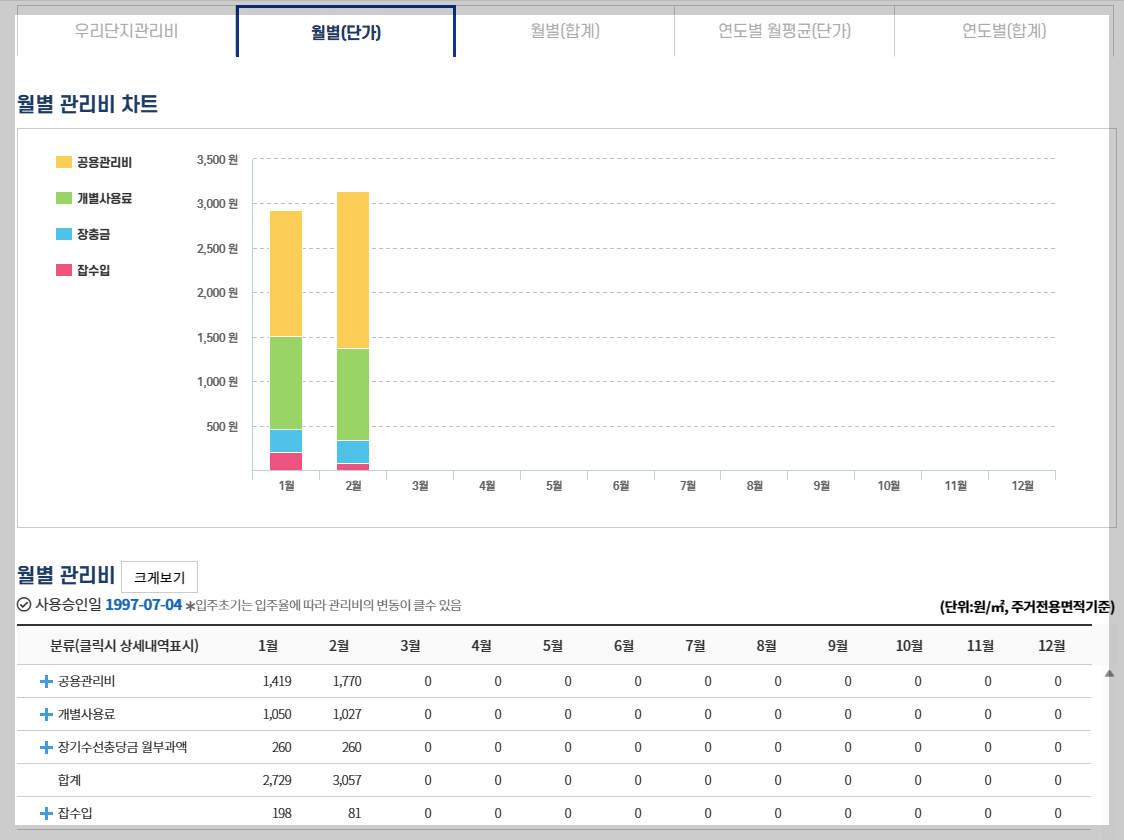Click 1월 blue 장충금 bar segment
The image size is (1124, 840).
[x=286, y=442]
